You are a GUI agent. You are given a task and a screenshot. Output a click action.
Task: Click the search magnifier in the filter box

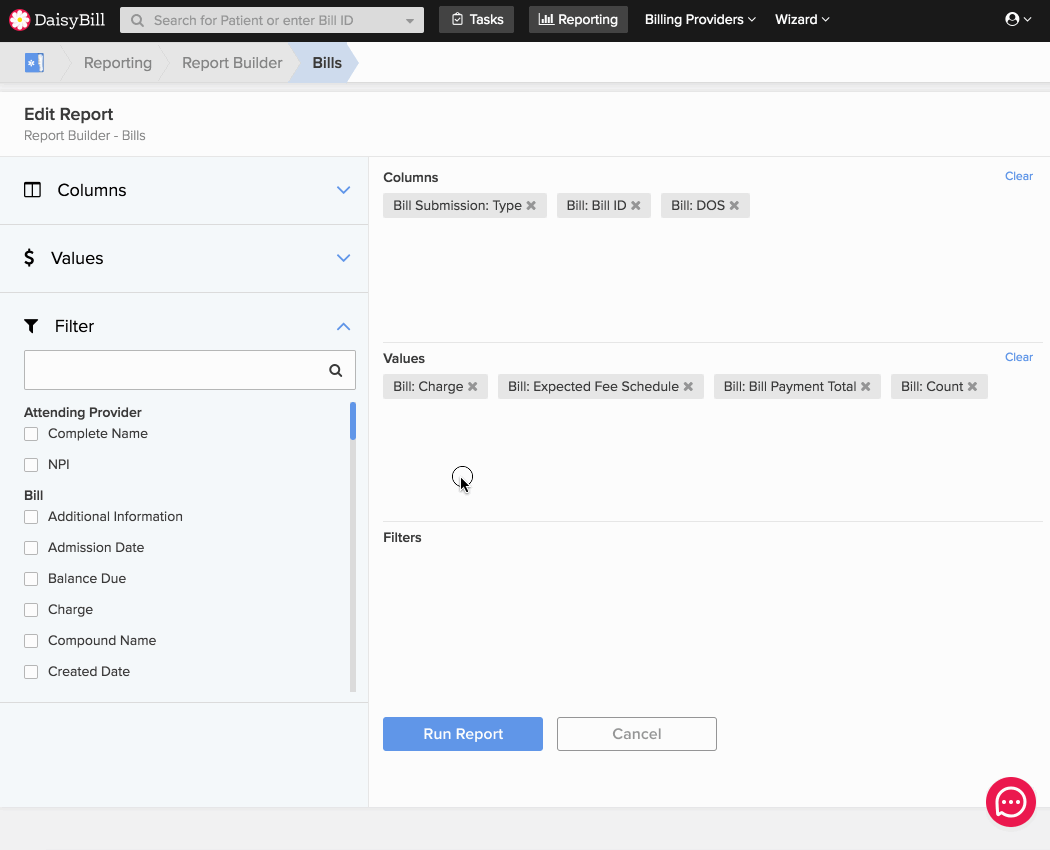(335, 370)
